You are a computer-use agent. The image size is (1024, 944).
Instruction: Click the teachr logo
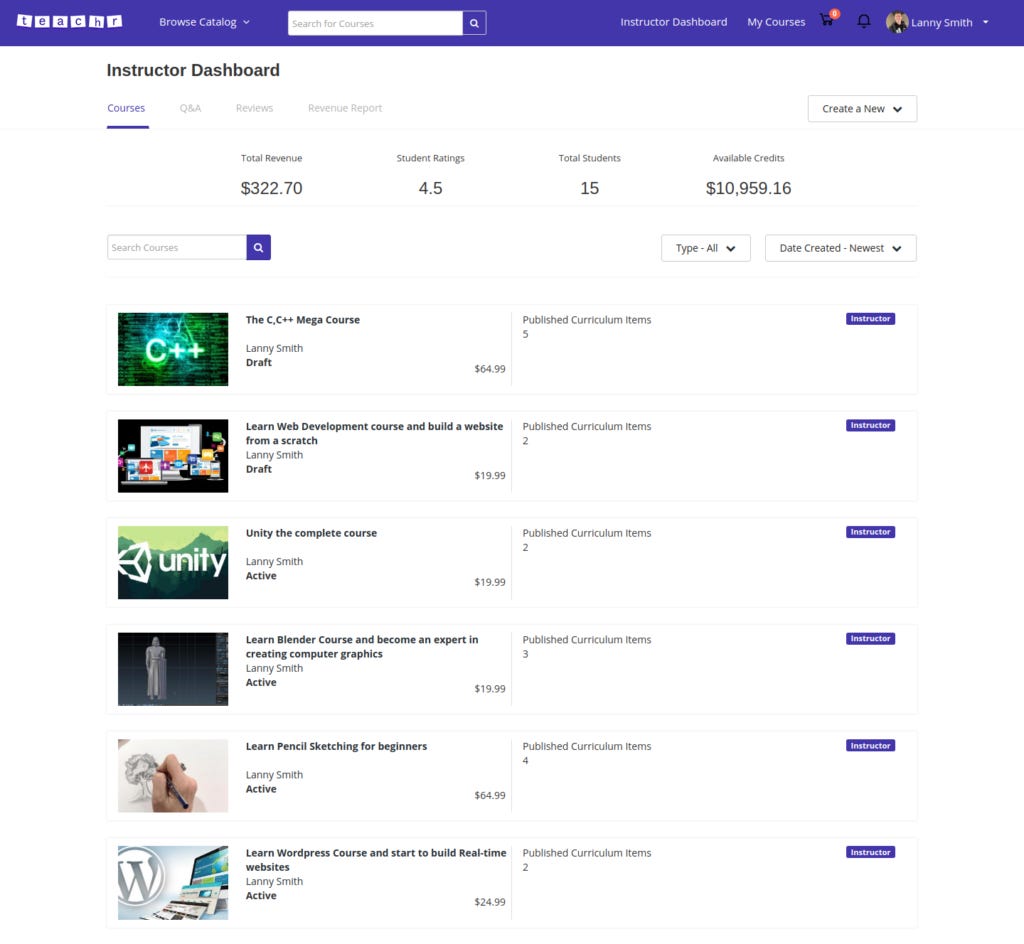[69, 22]
